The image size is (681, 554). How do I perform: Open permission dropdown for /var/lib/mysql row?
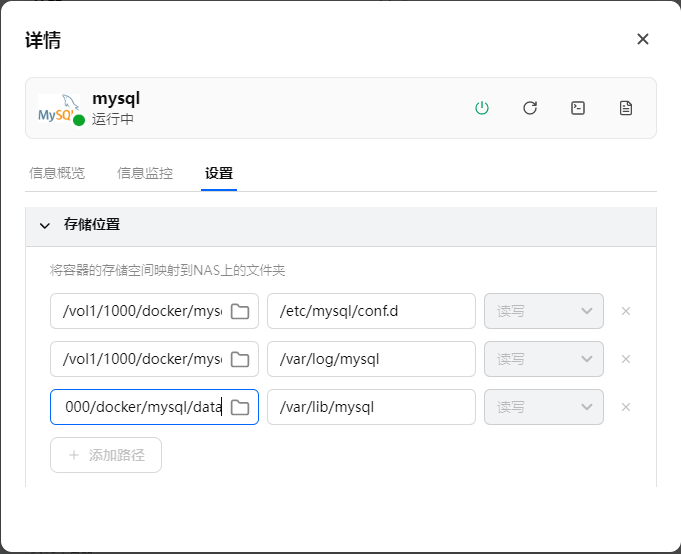[544, 407]
